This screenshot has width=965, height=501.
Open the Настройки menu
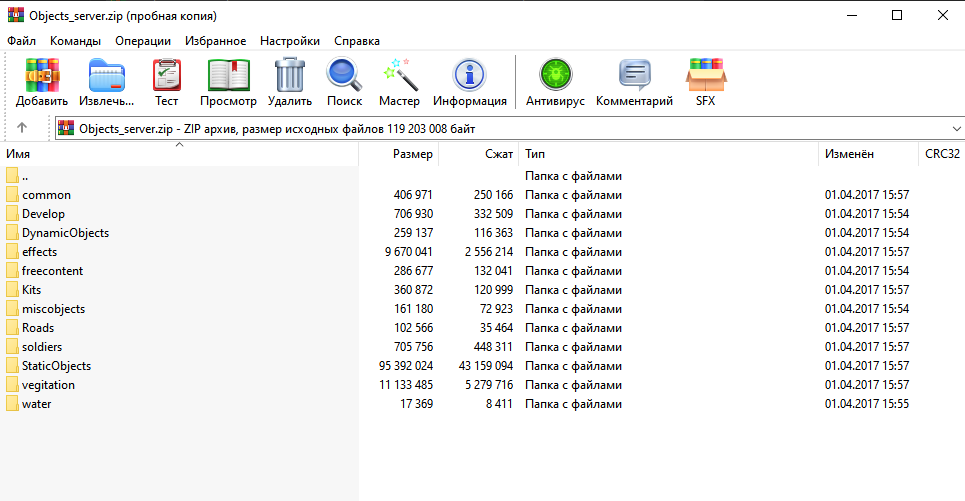click(x=289, y=41)
